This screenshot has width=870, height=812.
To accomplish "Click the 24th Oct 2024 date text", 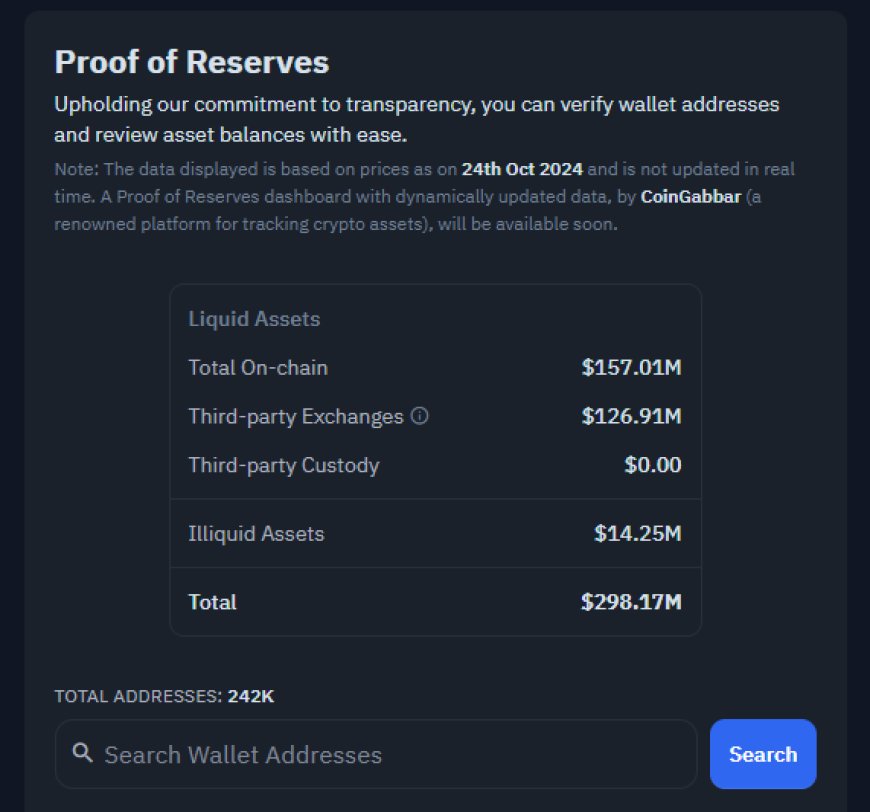I will click(522, 169).
